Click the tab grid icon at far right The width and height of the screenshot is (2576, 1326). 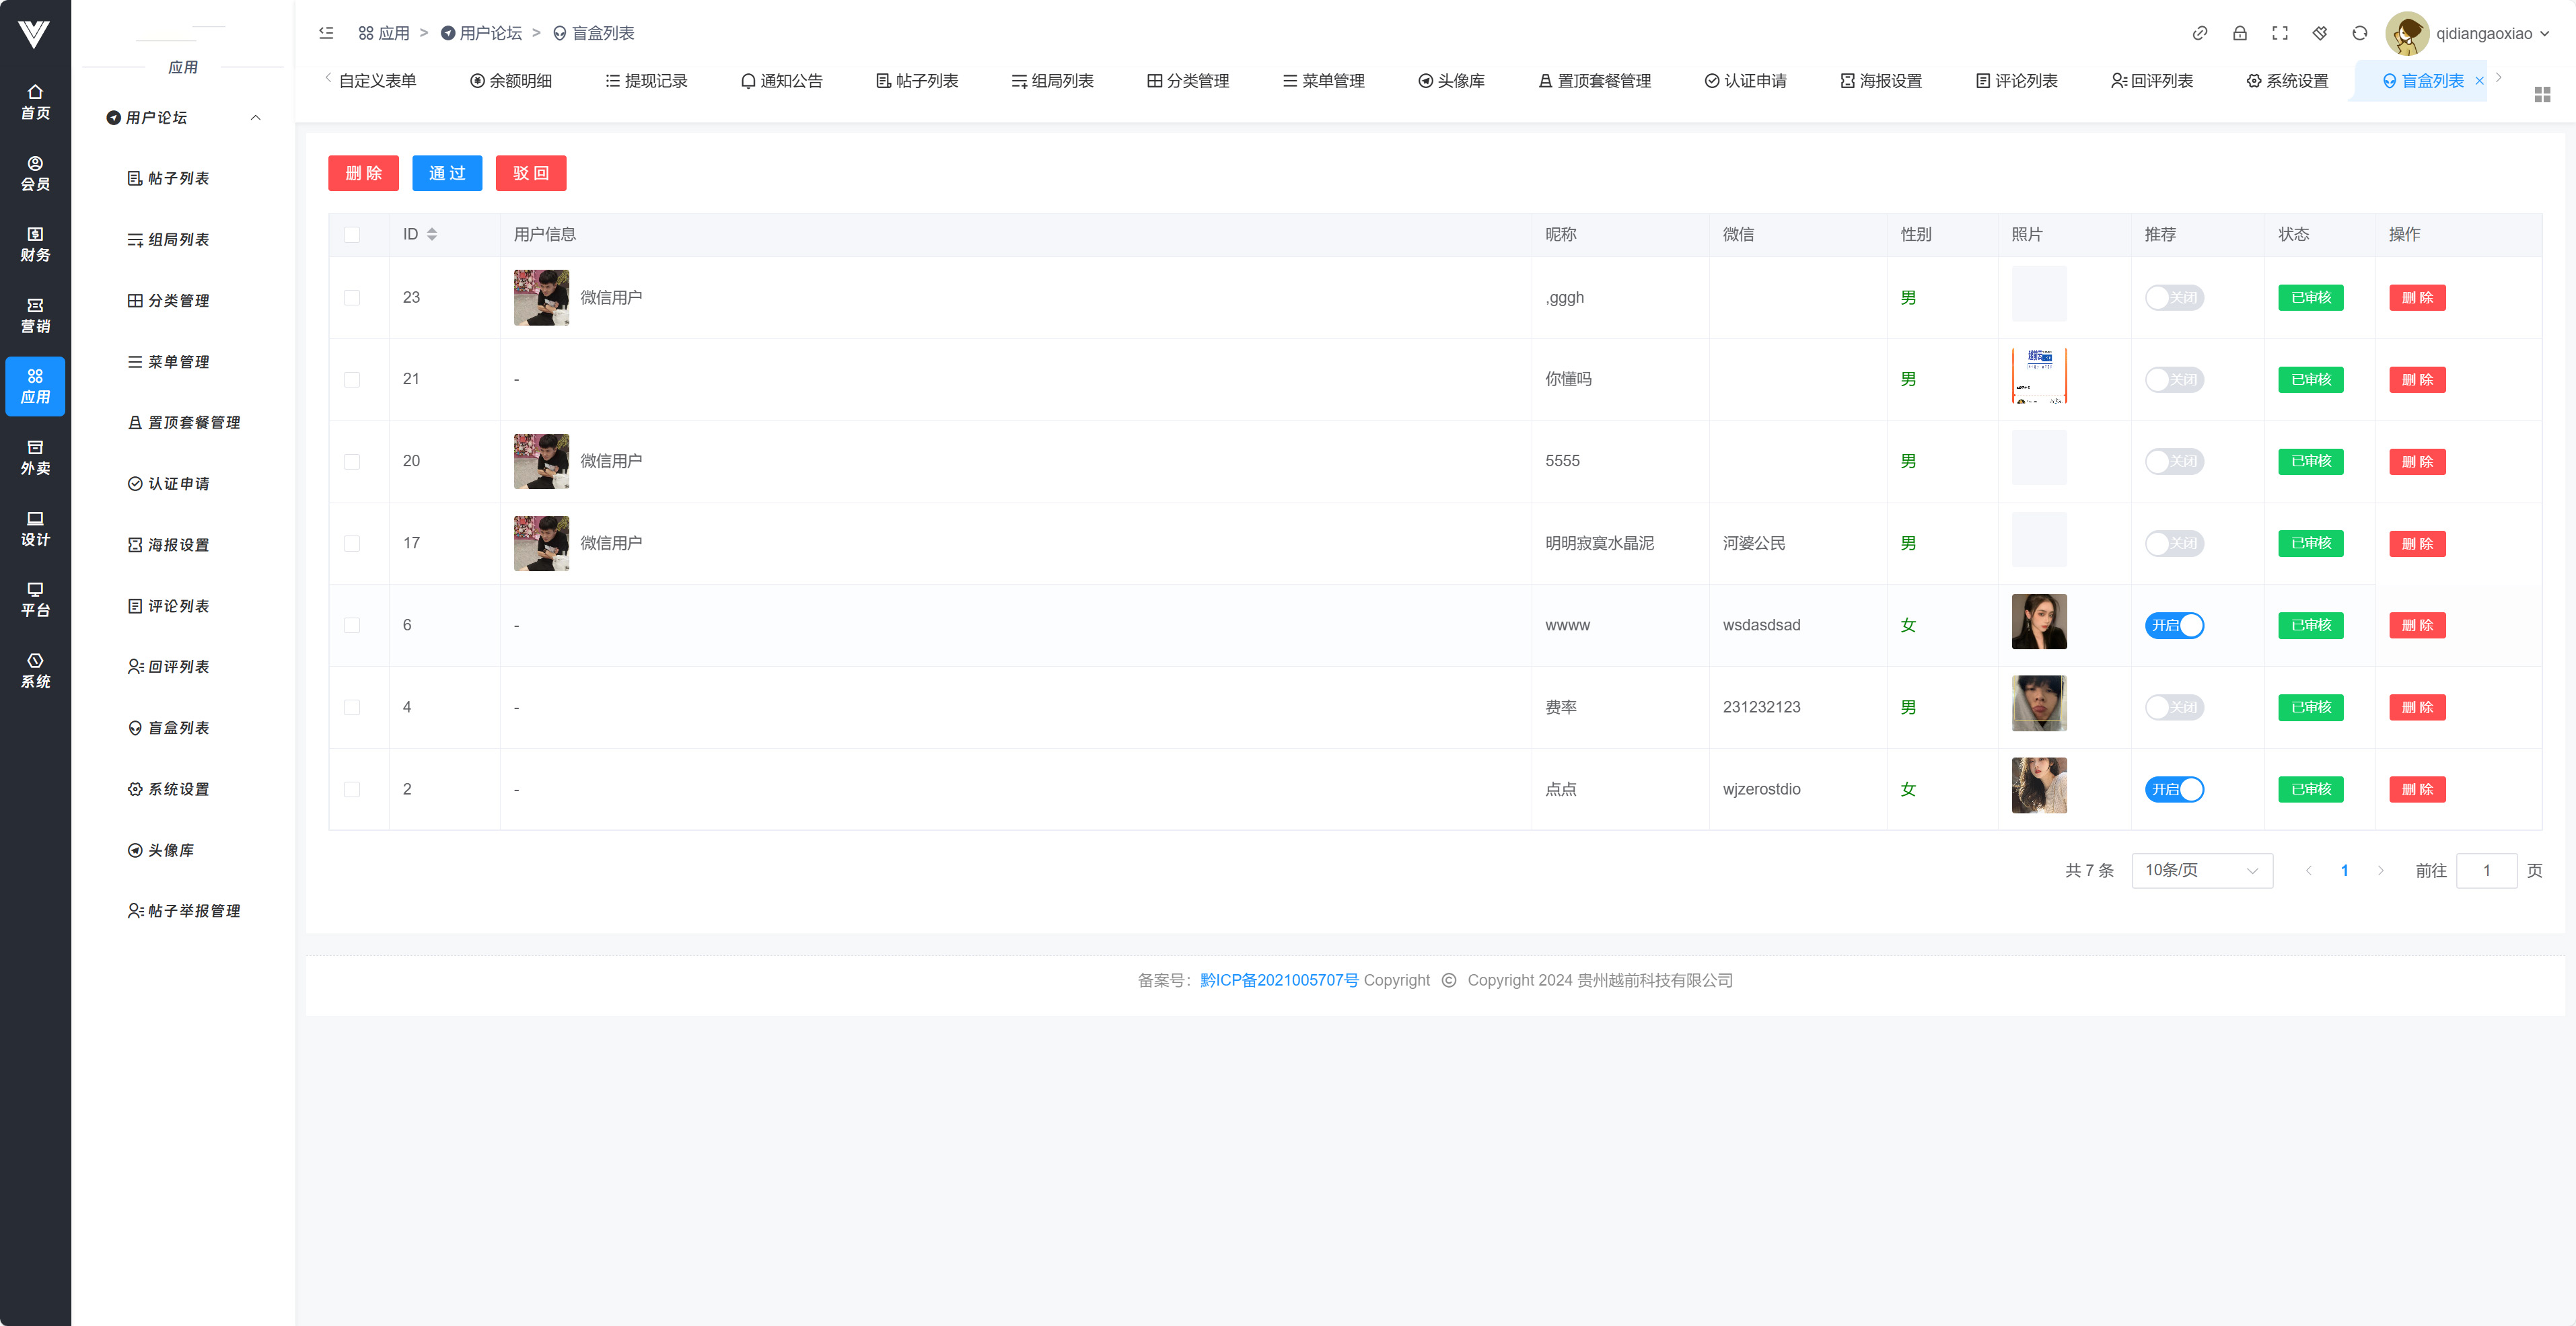pyautogui.click(x=2542, y=94)
